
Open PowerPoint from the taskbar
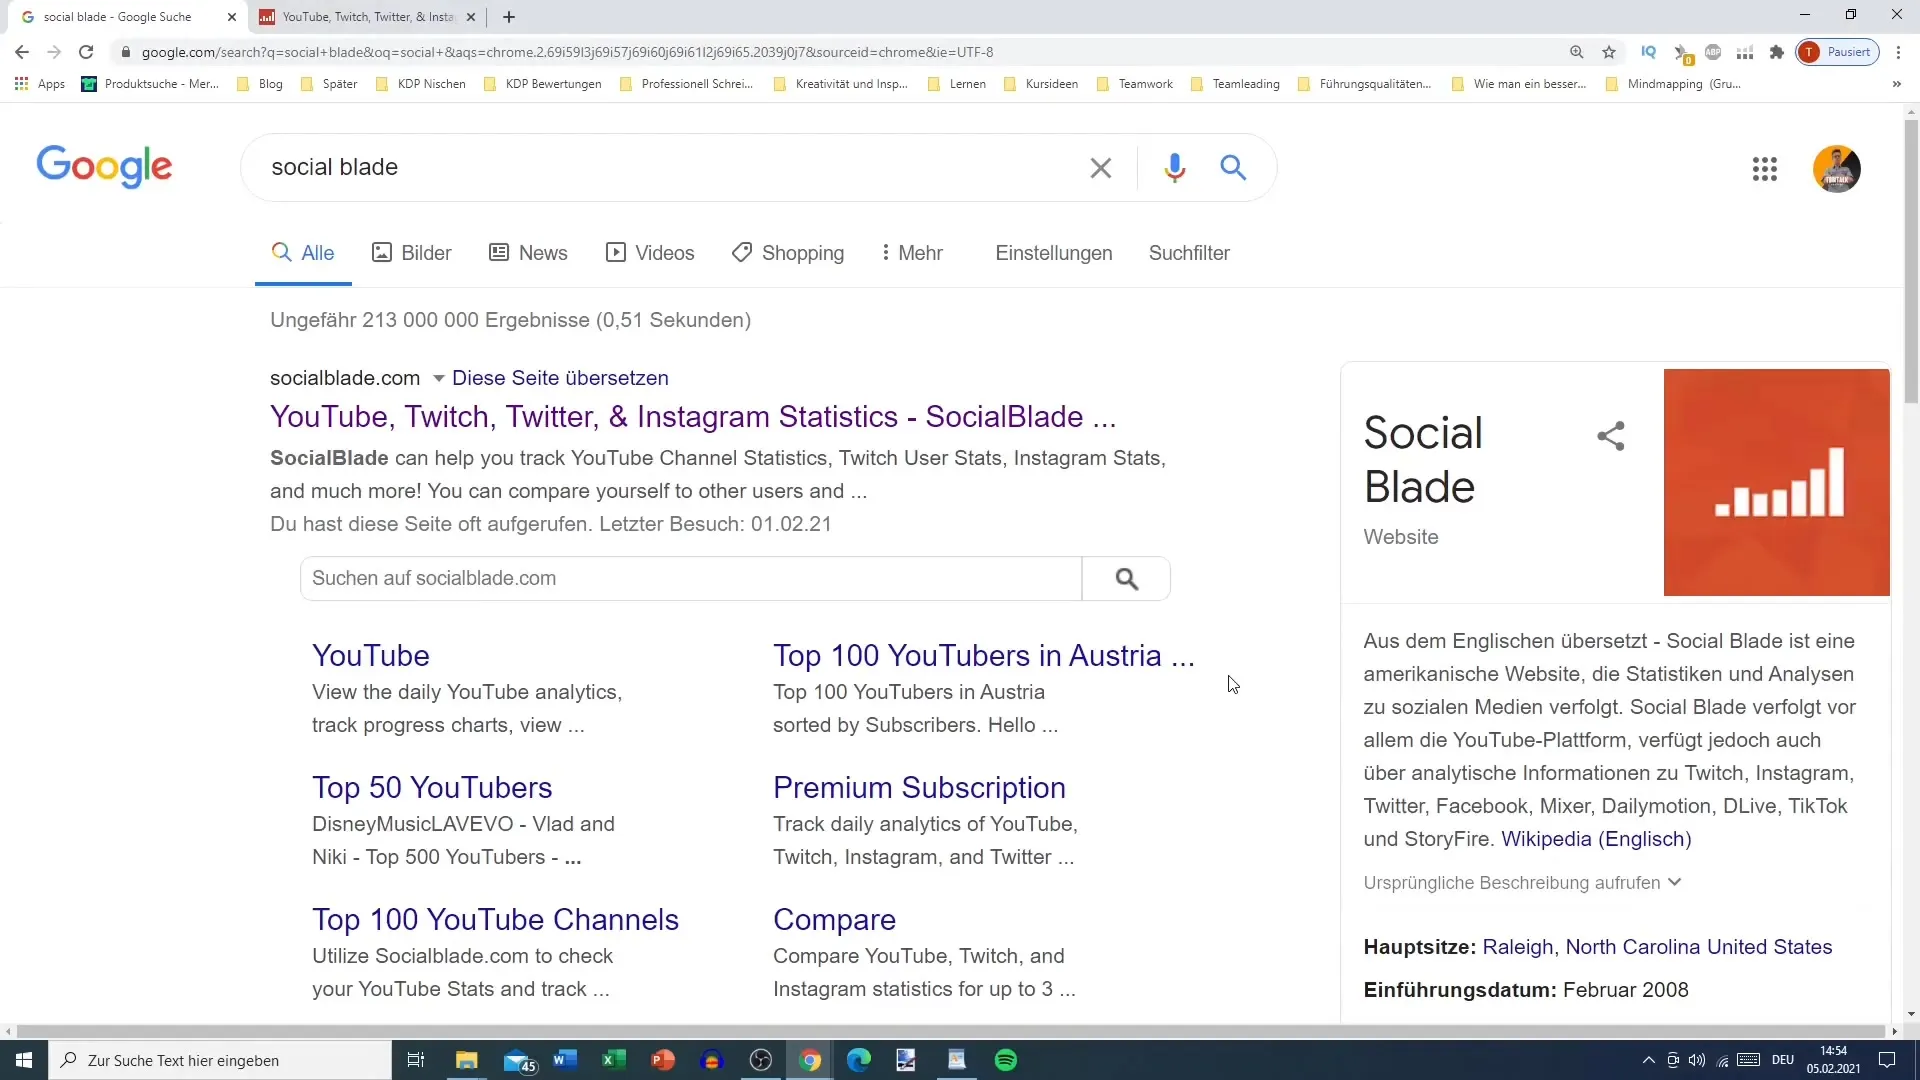pos(663,1060)
